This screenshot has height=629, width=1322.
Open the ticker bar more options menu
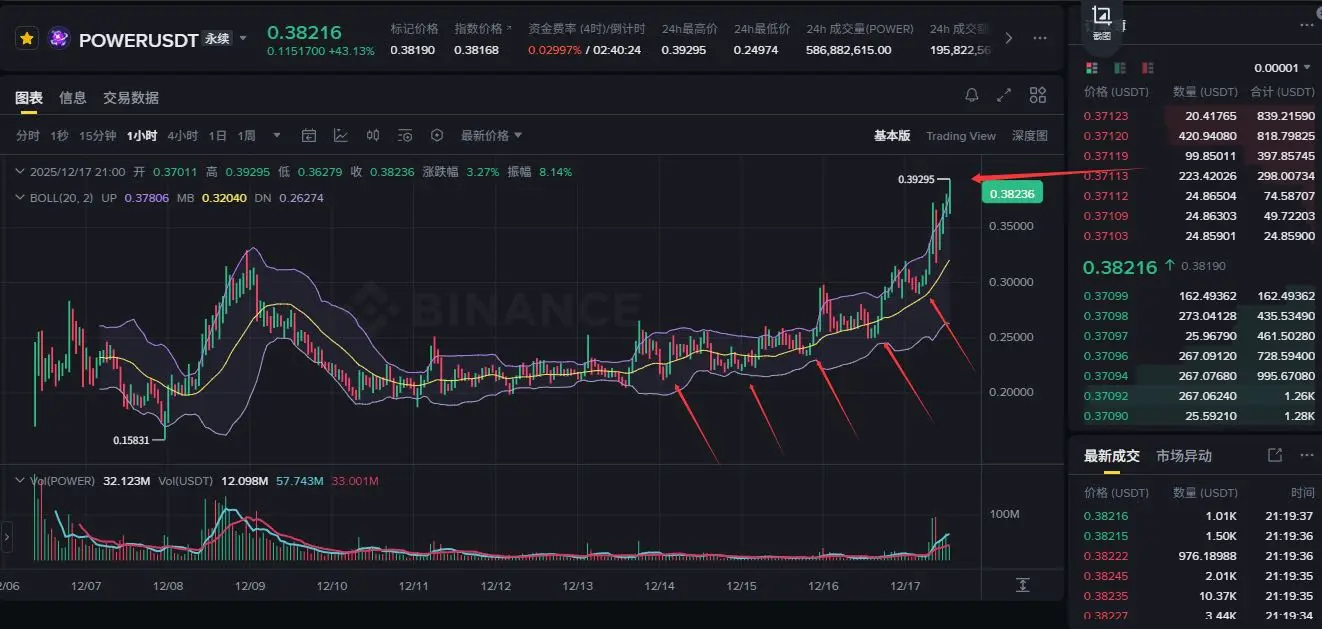click(1040, 38)
